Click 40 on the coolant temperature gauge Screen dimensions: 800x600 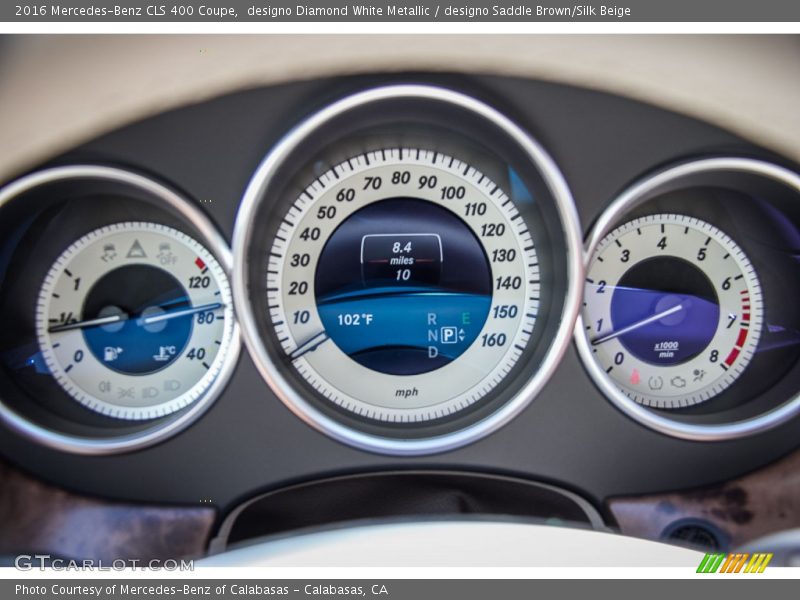coord(195,354)
